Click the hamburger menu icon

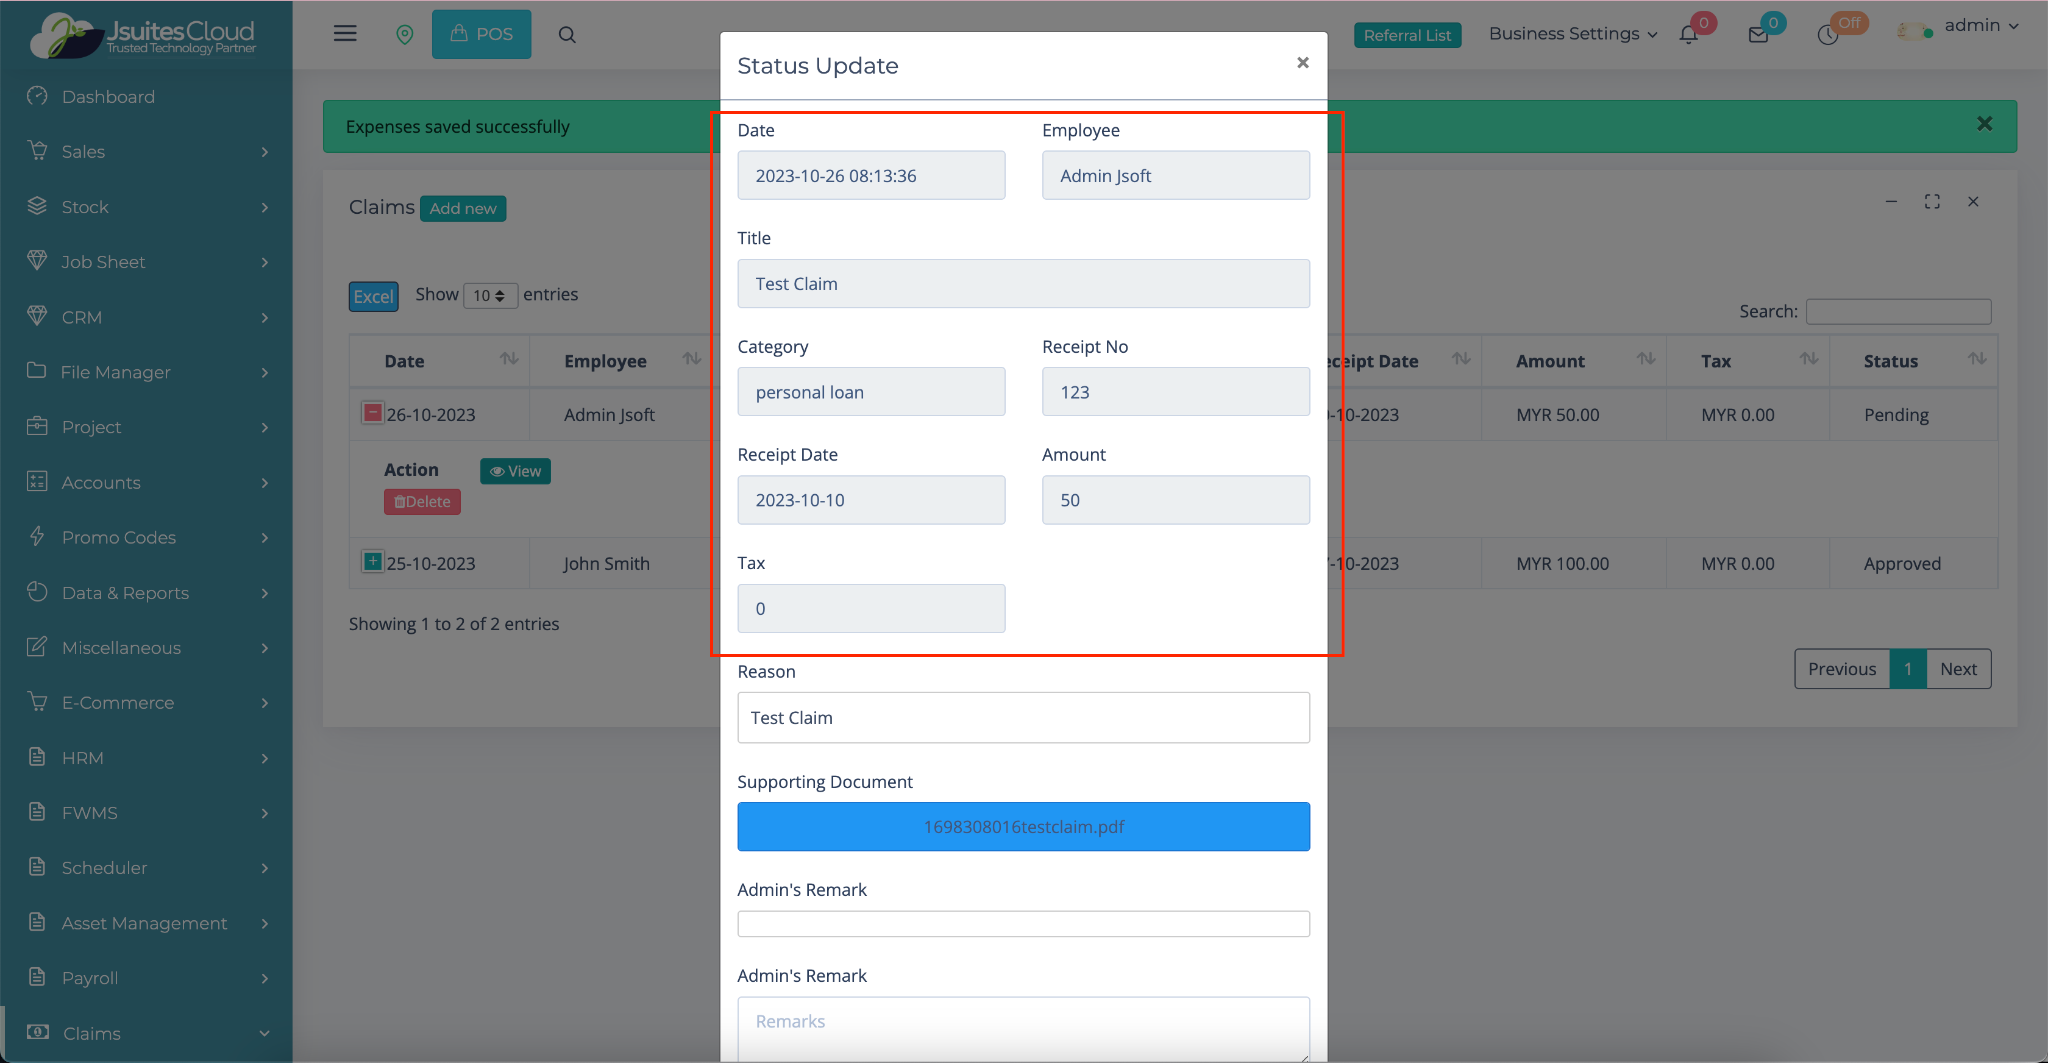345,34
